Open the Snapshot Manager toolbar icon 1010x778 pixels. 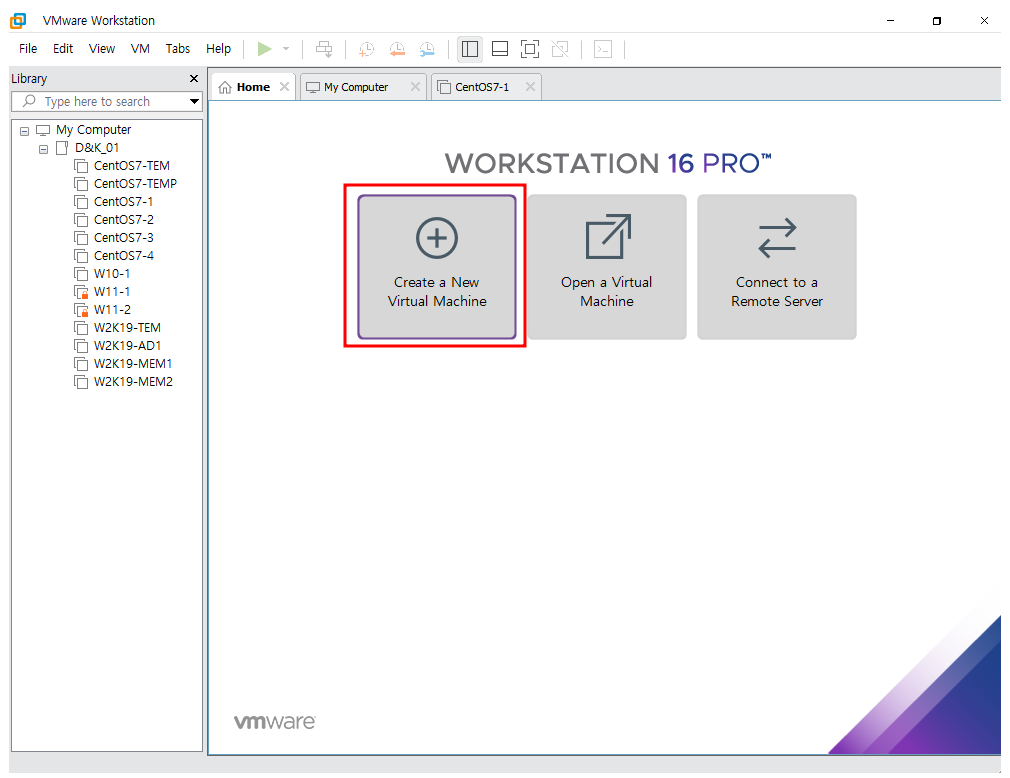(x=427, y=49)
